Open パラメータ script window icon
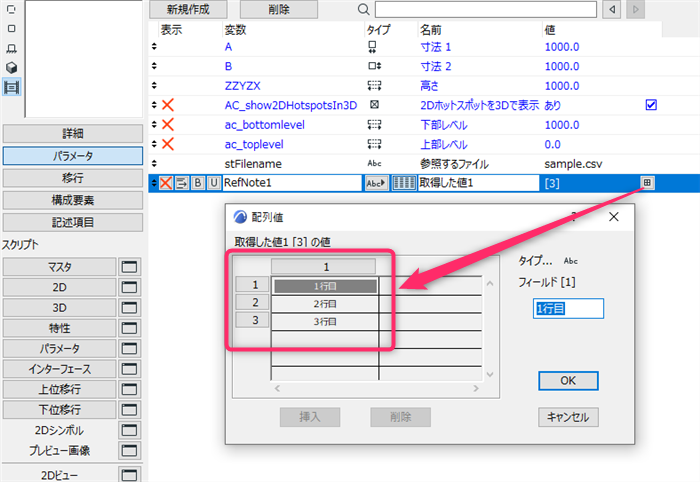Viewport: 700px width, 482px height. coord(129,349)
